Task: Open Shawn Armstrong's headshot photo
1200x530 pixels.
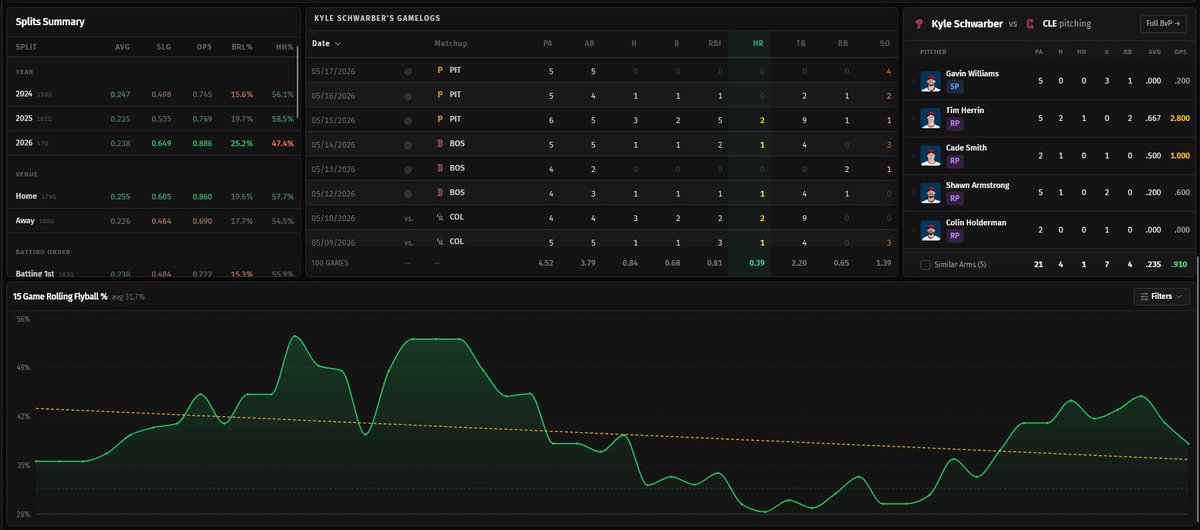Action: (x=931, y=193)
